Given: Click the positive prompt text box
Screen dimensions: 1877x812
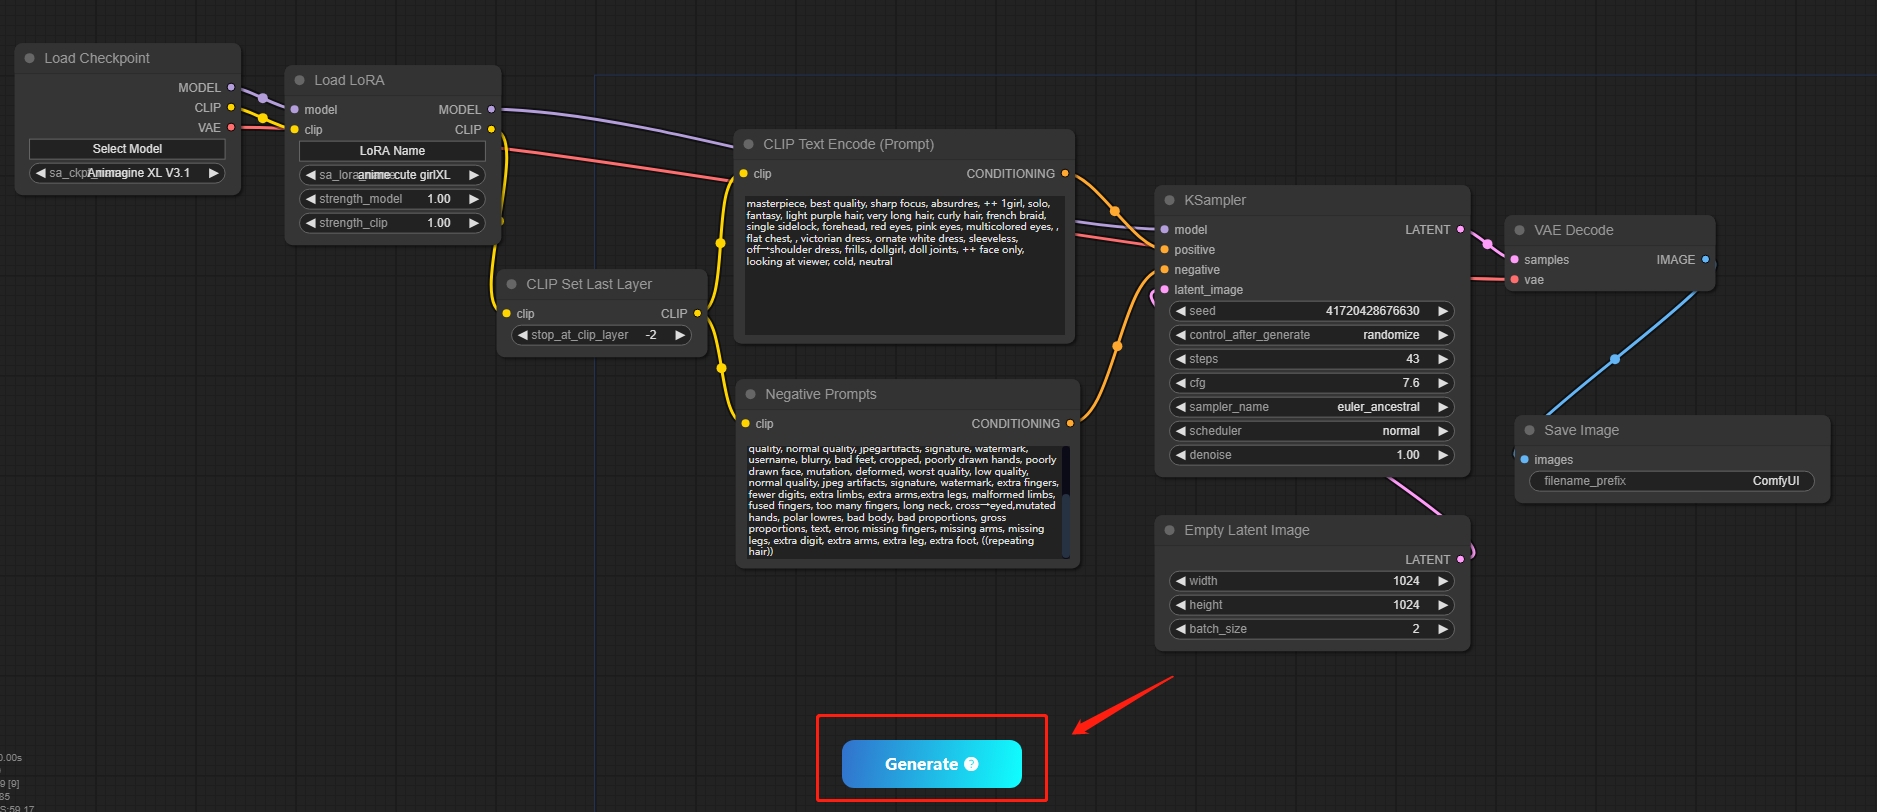Looking at the screenshot, I should (x=903, y=265).
